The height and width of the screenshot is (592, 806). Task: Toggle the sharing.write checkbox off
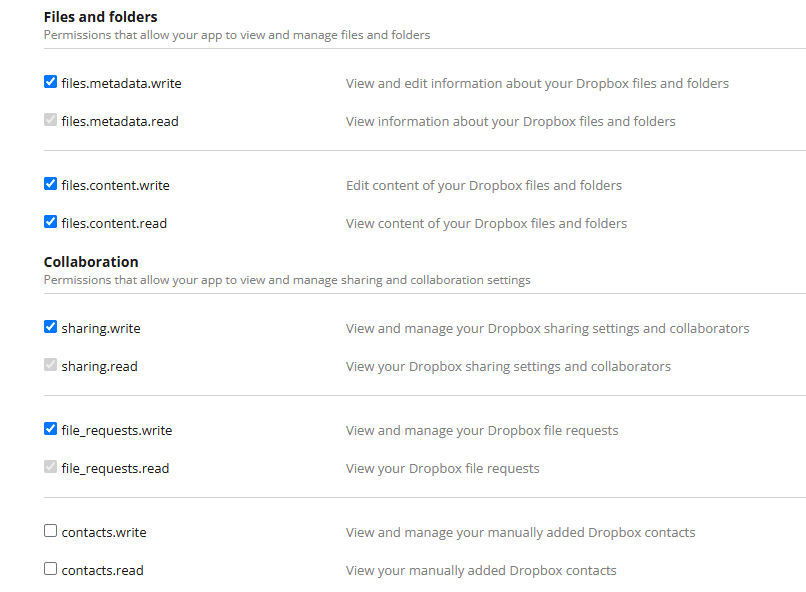(x=51, y=327)
